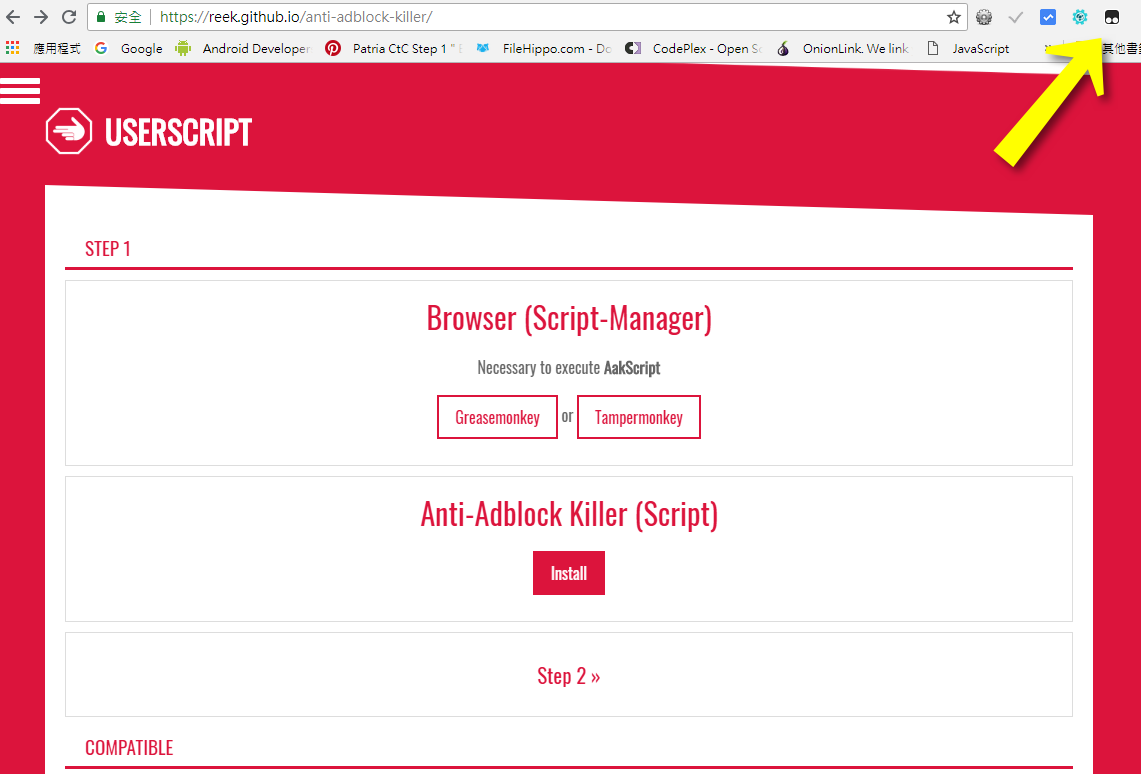Click the Tampermonkey button
Viewport: 1141px width, 774px height.
(x=639, y=417)
